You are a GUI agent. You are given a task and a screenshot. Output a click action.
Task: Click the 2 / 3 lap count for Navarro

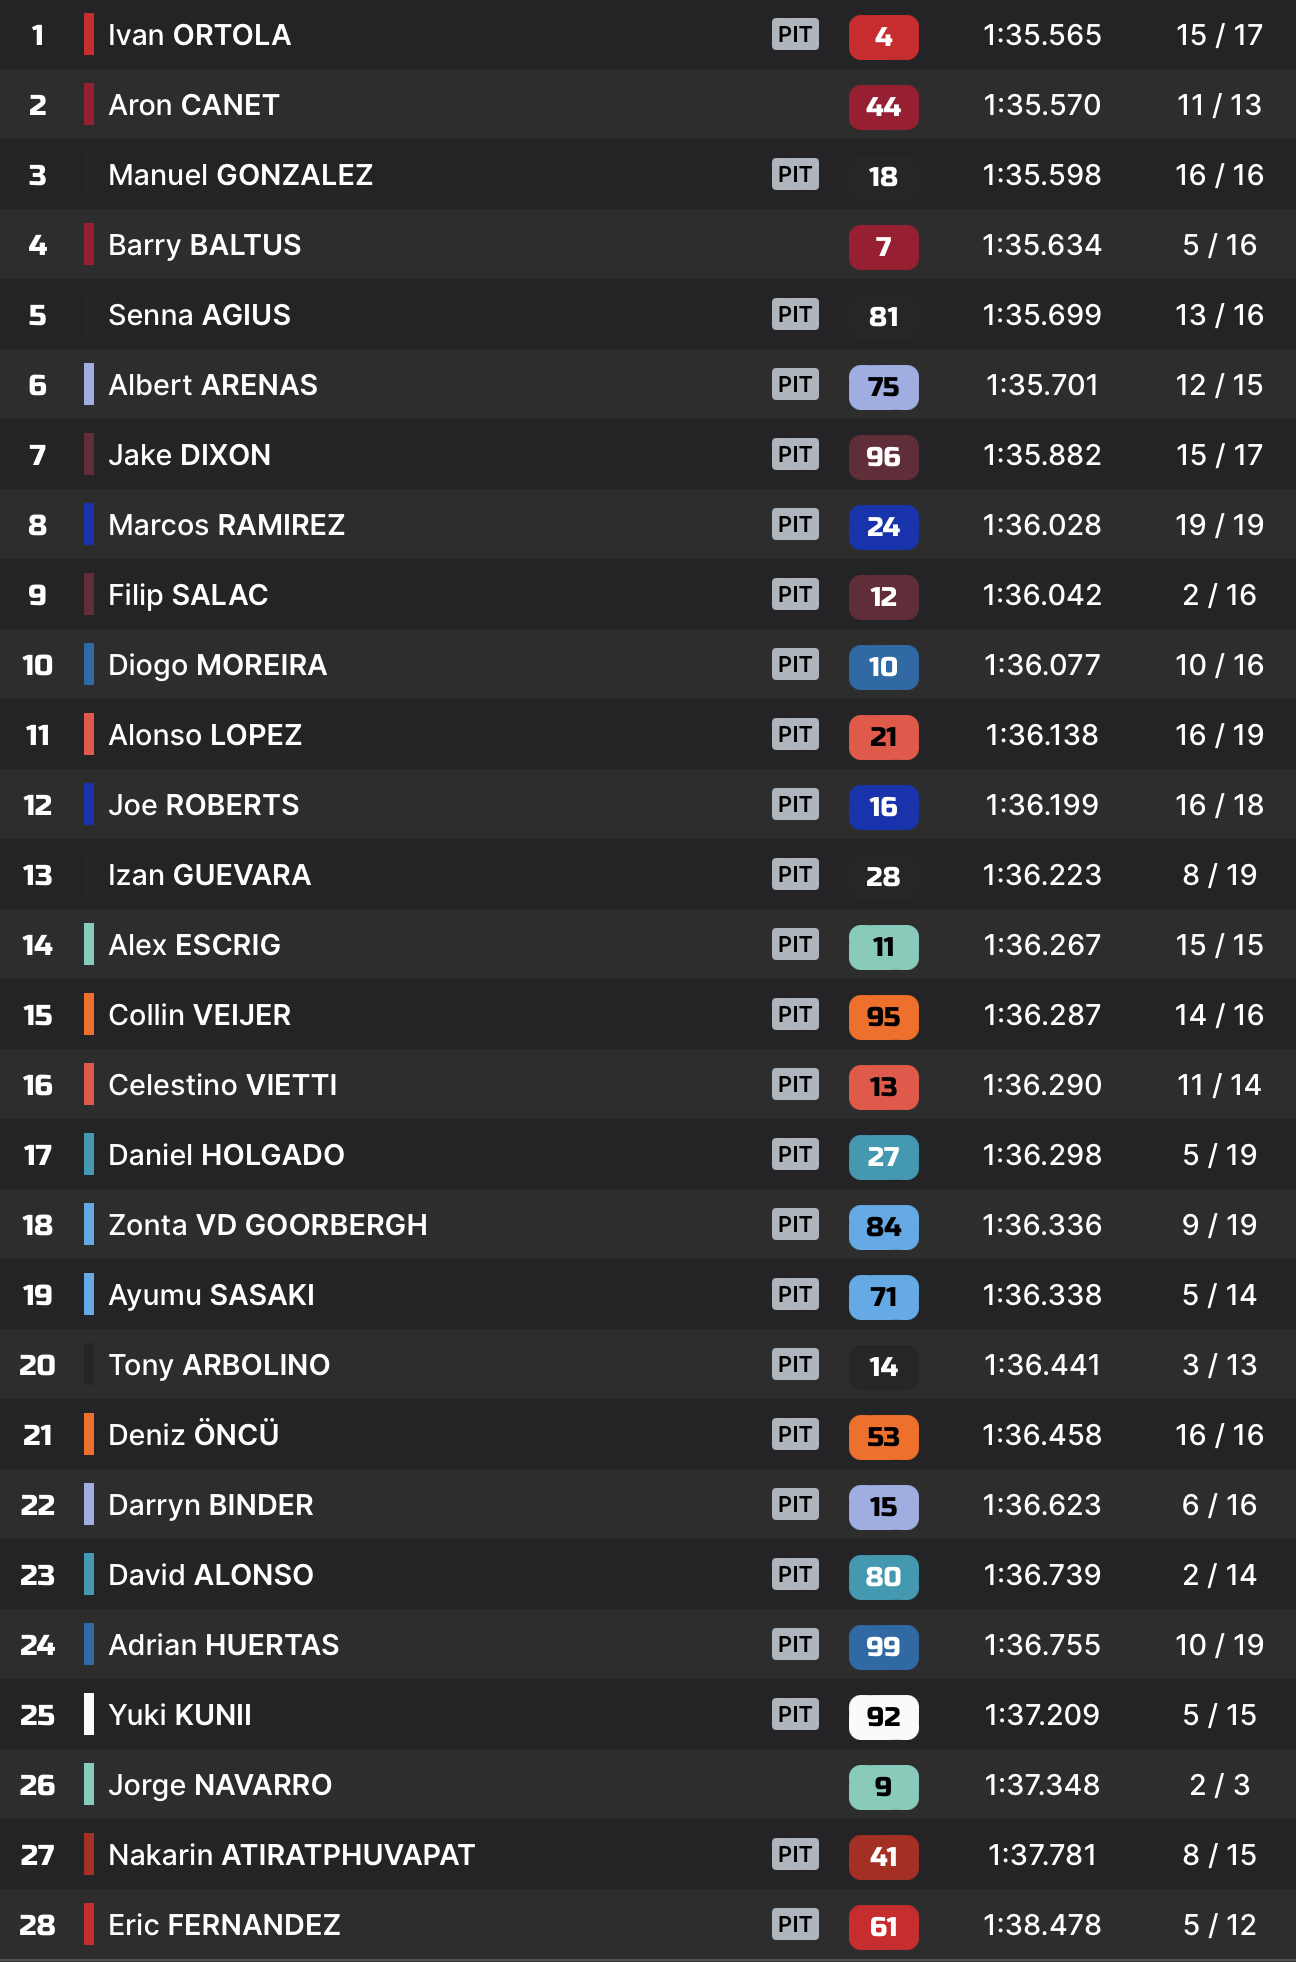1219,1785
